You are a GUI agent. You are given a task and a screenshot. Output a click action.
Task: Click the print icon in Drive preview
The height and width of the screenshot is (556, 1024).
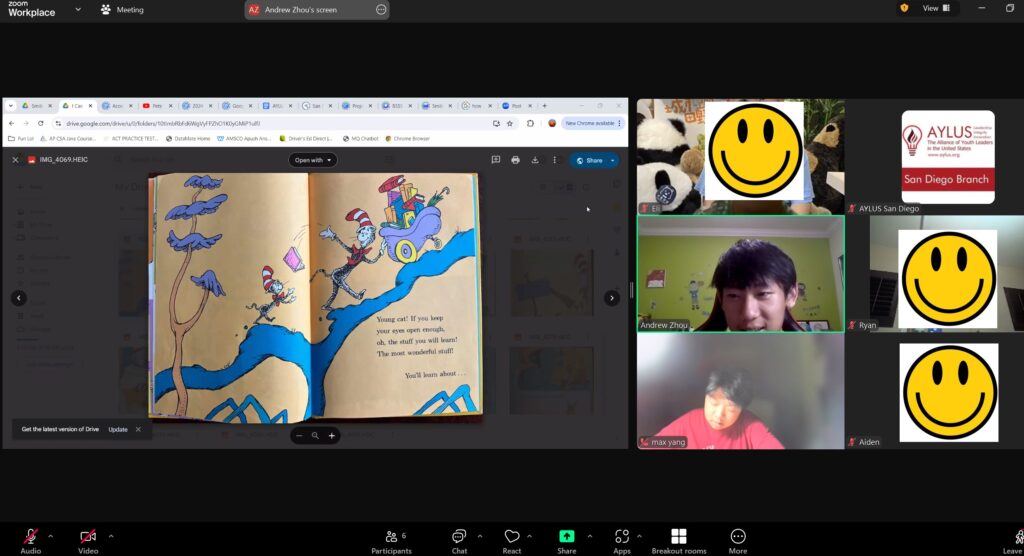tap(515, 159)
